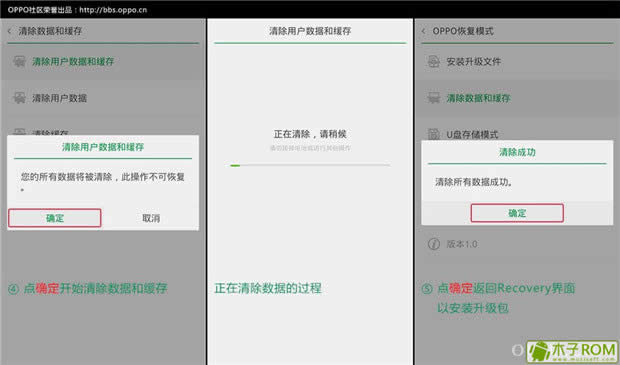Click 正在清除，请稍候 message
The width and height of the screenshot is (620, 365).
pos(310,134)
